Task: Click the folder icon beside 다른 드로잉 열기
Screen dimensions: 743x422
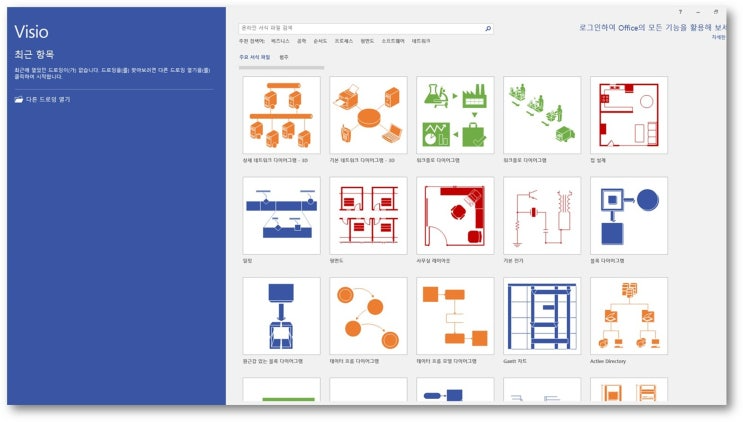Action: 19,99
